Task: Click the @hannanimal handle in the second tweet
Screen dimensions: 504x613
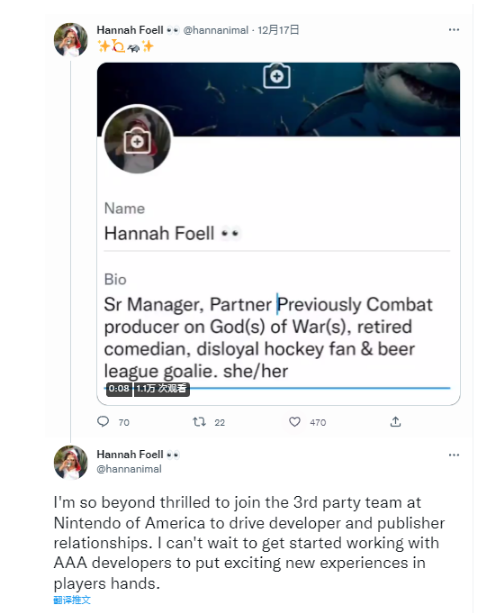Action: click(129, 469)
